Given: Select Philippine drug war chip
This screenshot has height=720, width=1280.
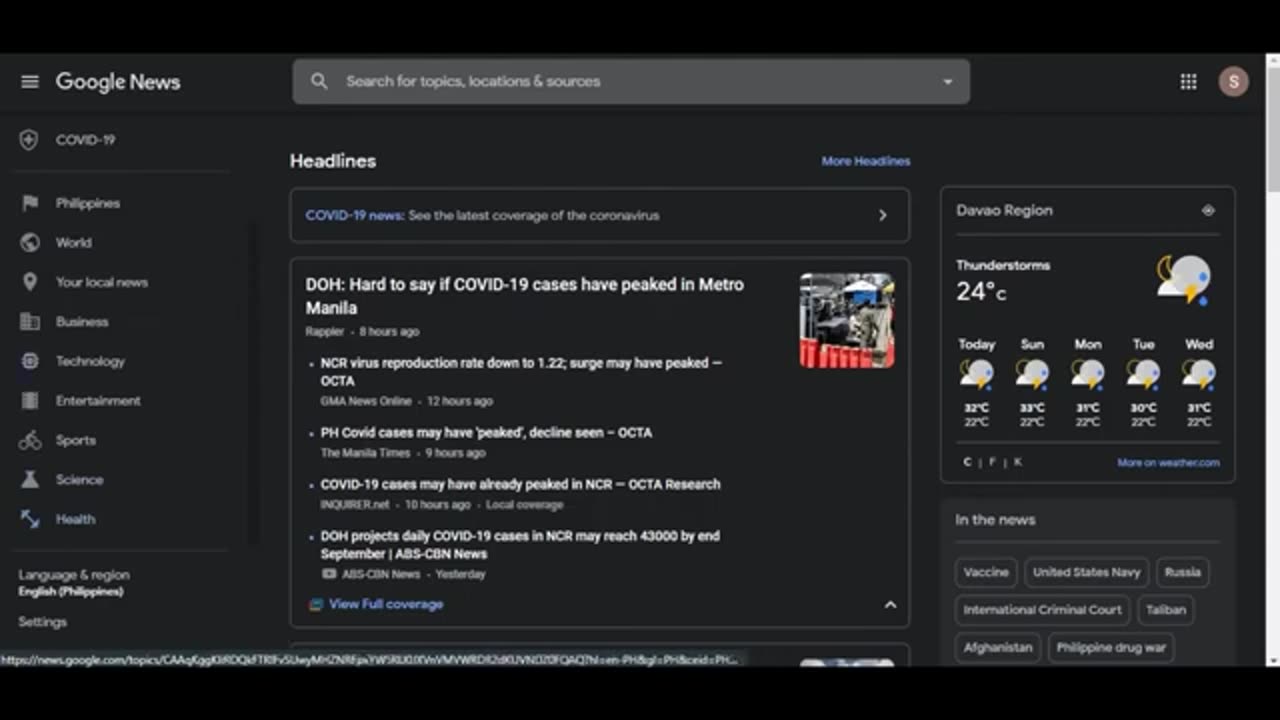Looking at the screenshot, I should (x=1111, y=647).
